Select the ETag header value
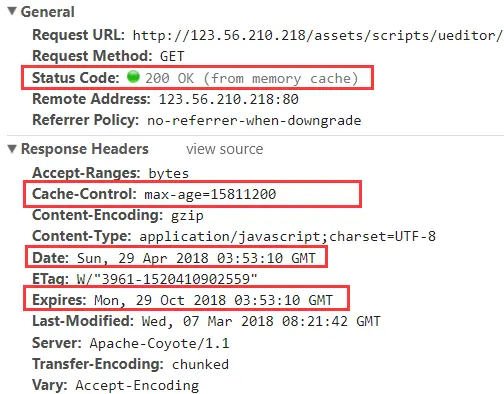Viewport: 504px width, 394px height. tap(167, 279)
